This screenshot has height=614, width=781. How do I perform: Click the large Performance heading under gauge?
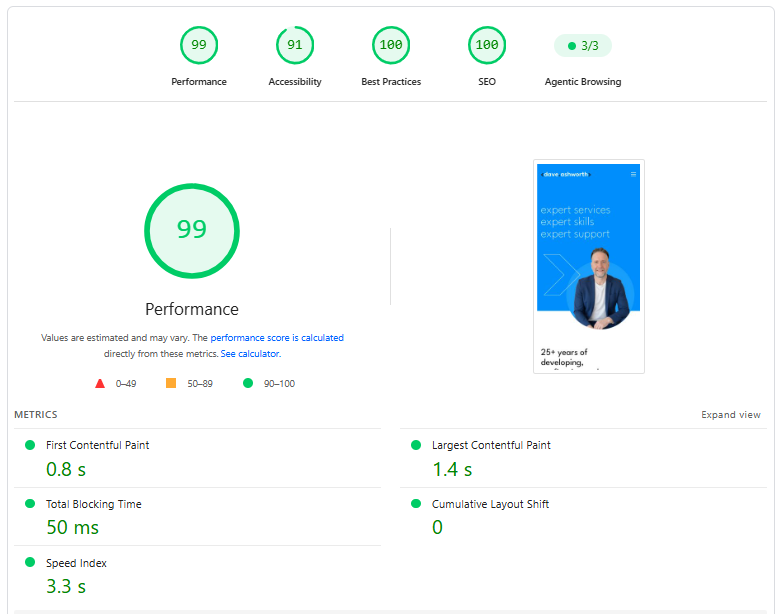click(x=192, y=309)
